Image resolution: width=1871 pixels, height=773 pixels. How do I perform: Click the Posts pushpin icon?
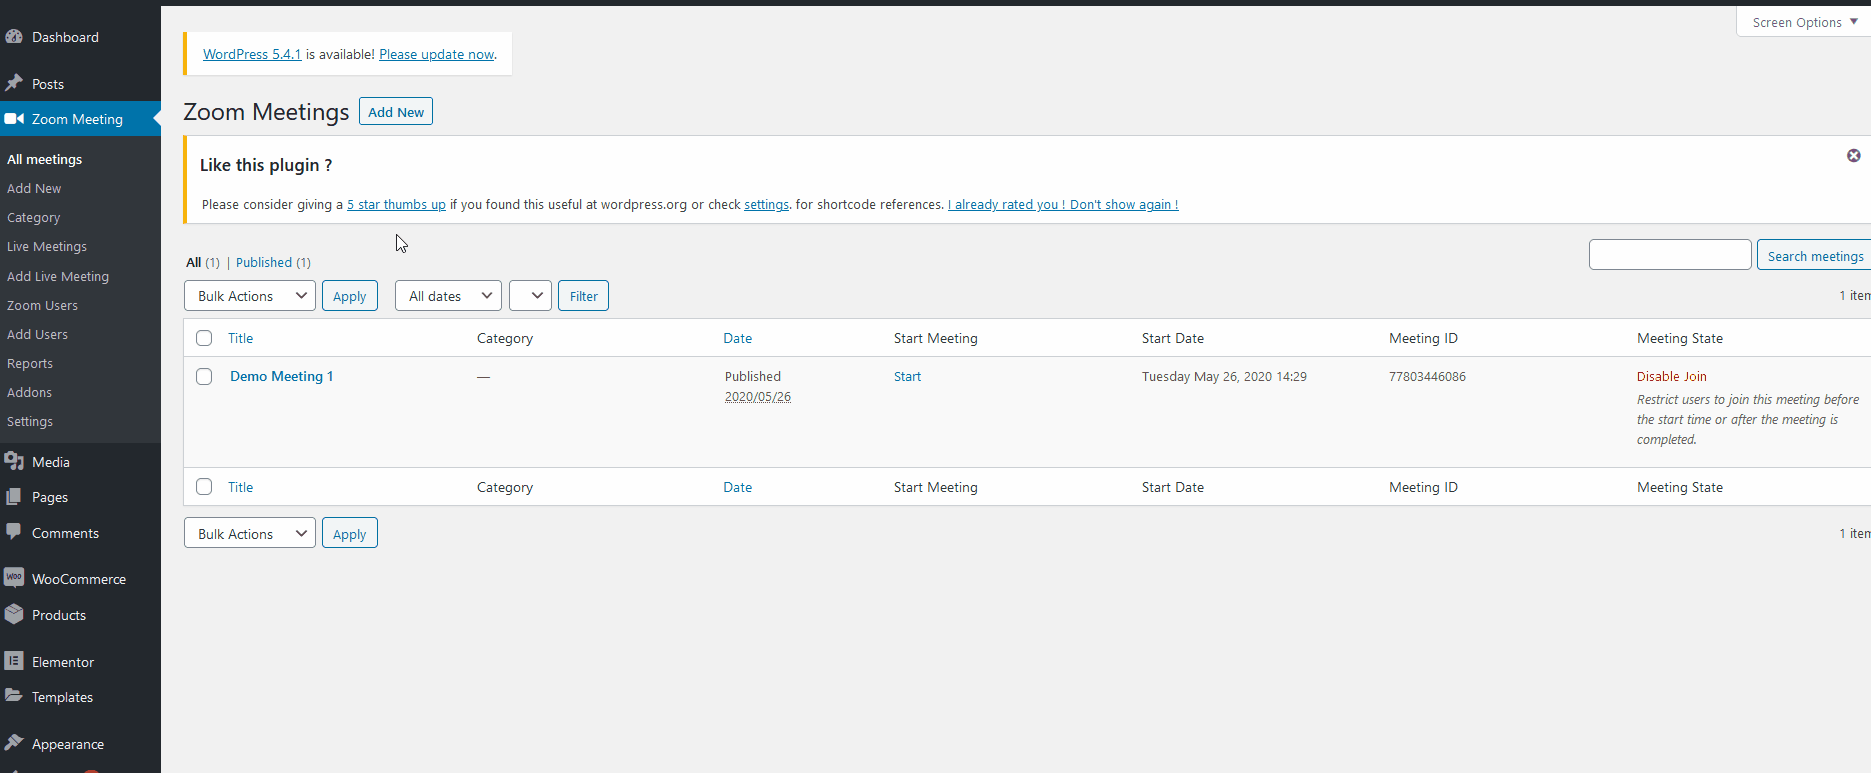(14, 83)
